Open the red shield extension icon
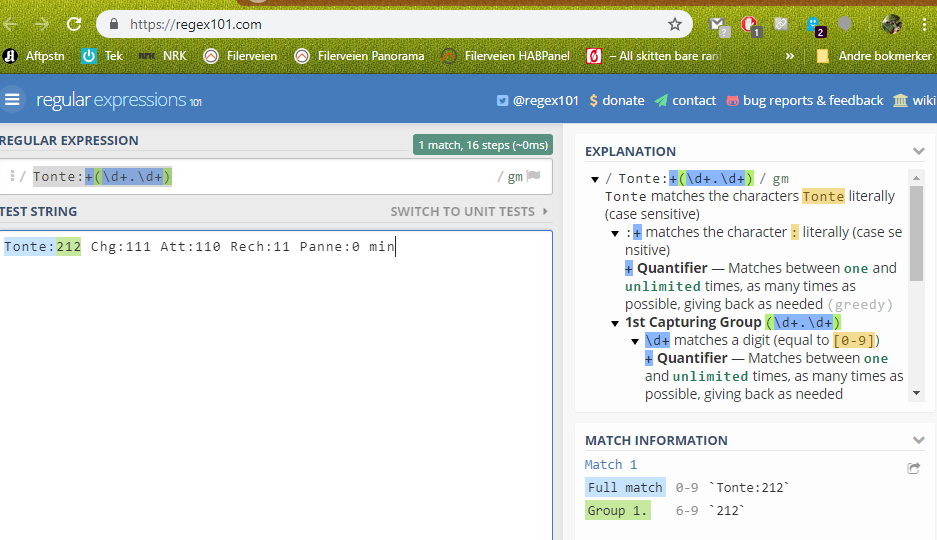This screenshot has width=937, height=540. pos(750,26)
